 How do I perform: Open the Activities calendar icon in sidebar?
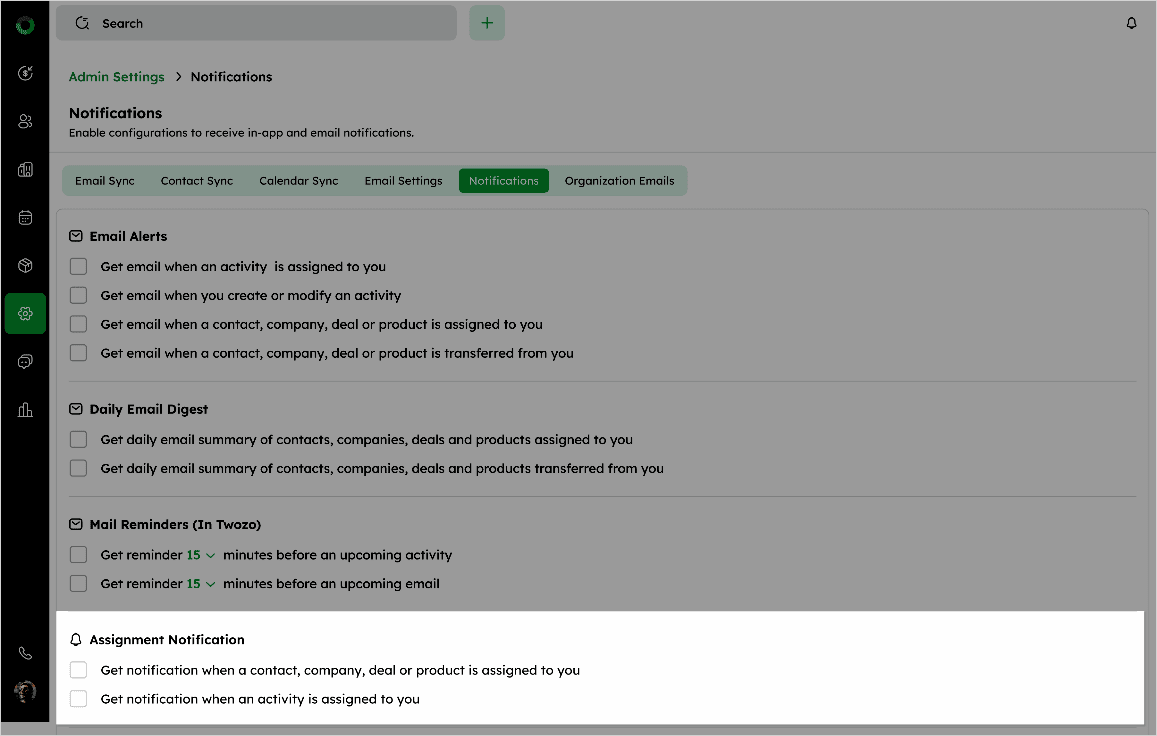coord(25,217)
